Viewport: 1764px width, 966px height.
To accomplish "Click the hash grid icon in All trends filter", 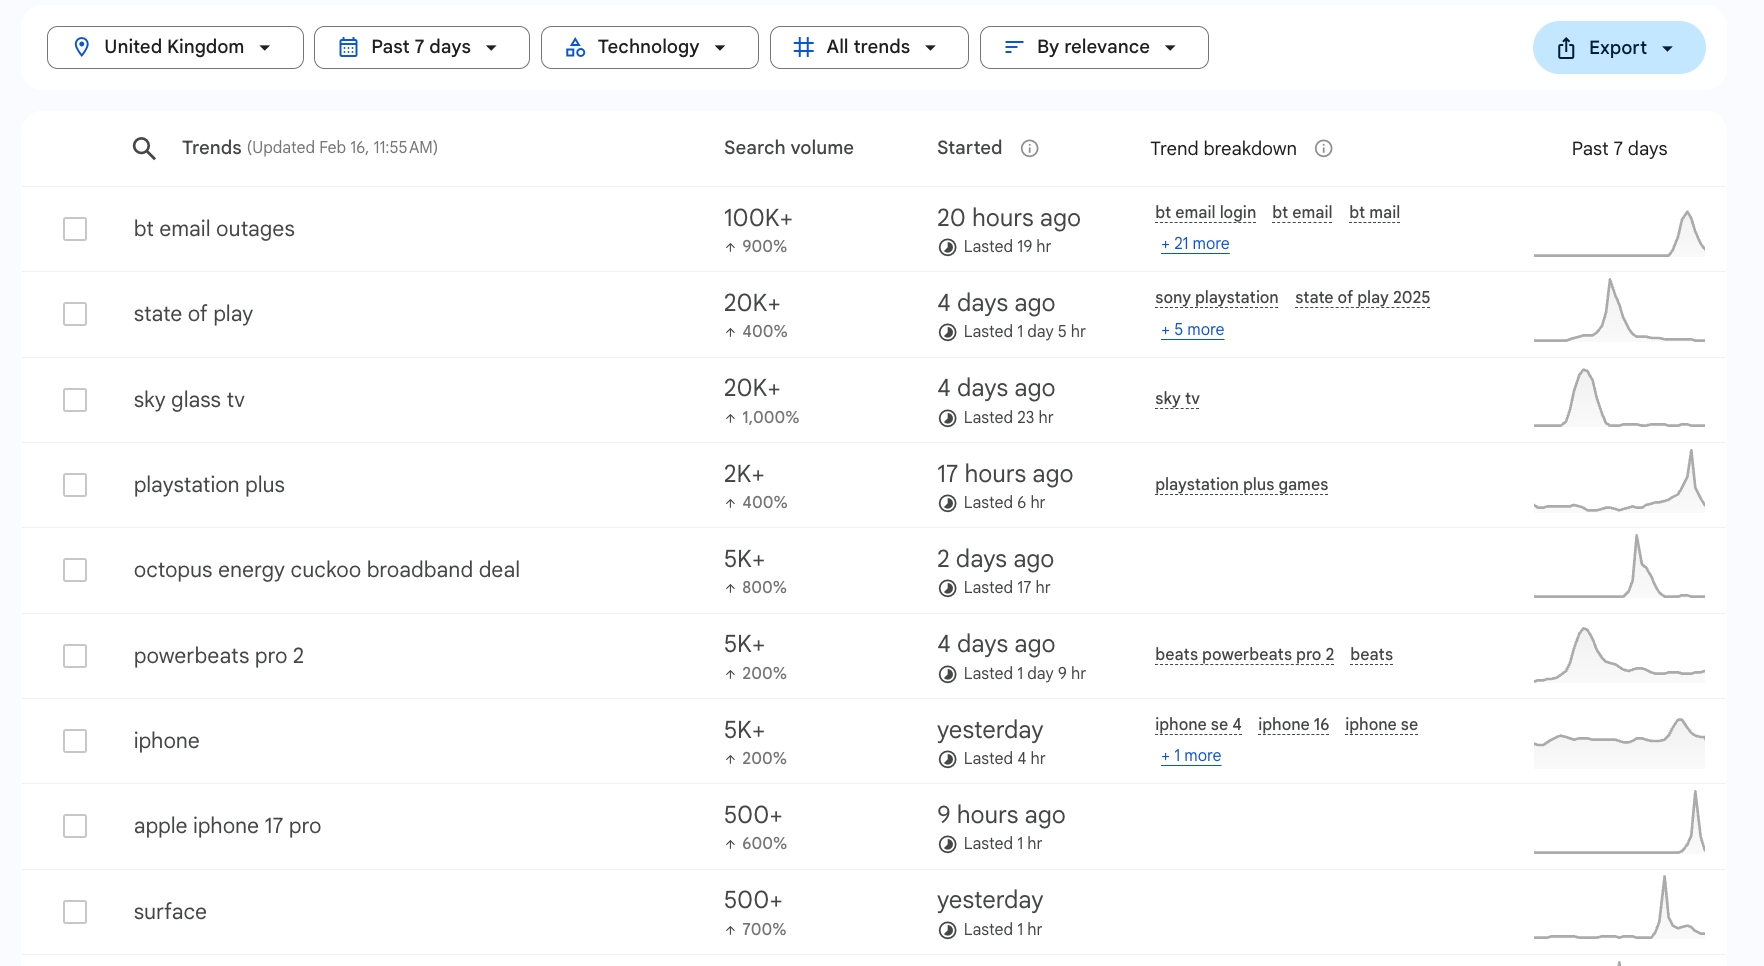I will point(803,47).
